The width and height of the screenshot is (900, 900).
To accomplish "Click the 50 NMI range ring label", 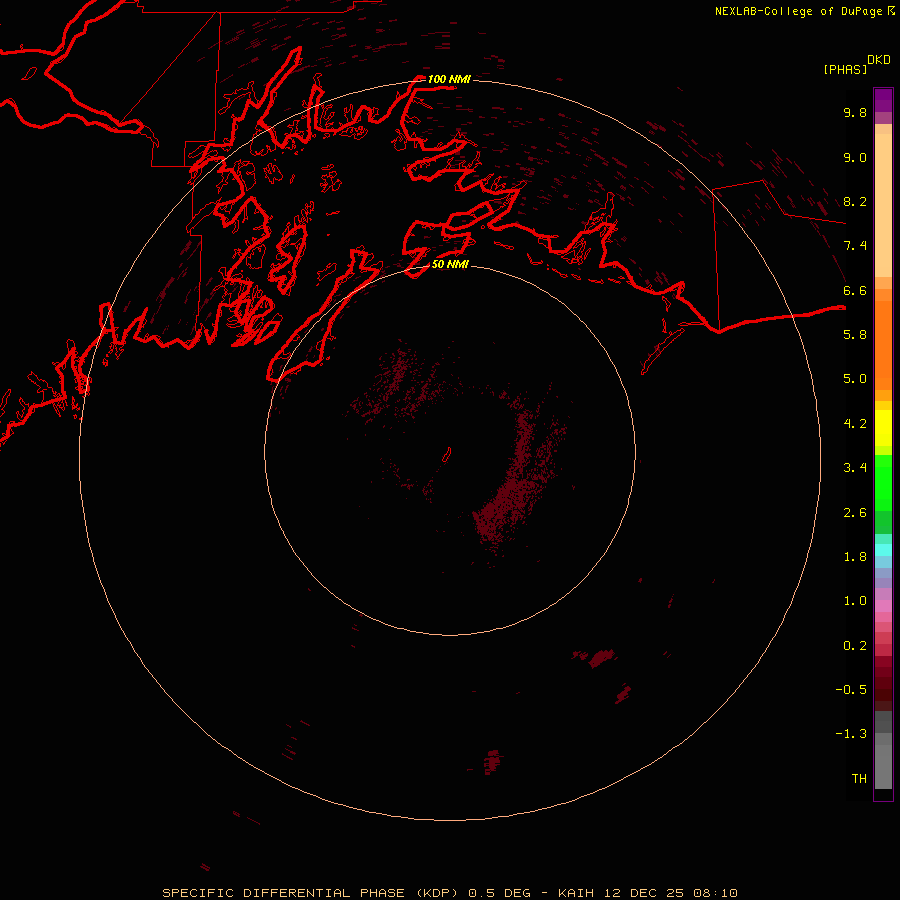I will (450, 264).
